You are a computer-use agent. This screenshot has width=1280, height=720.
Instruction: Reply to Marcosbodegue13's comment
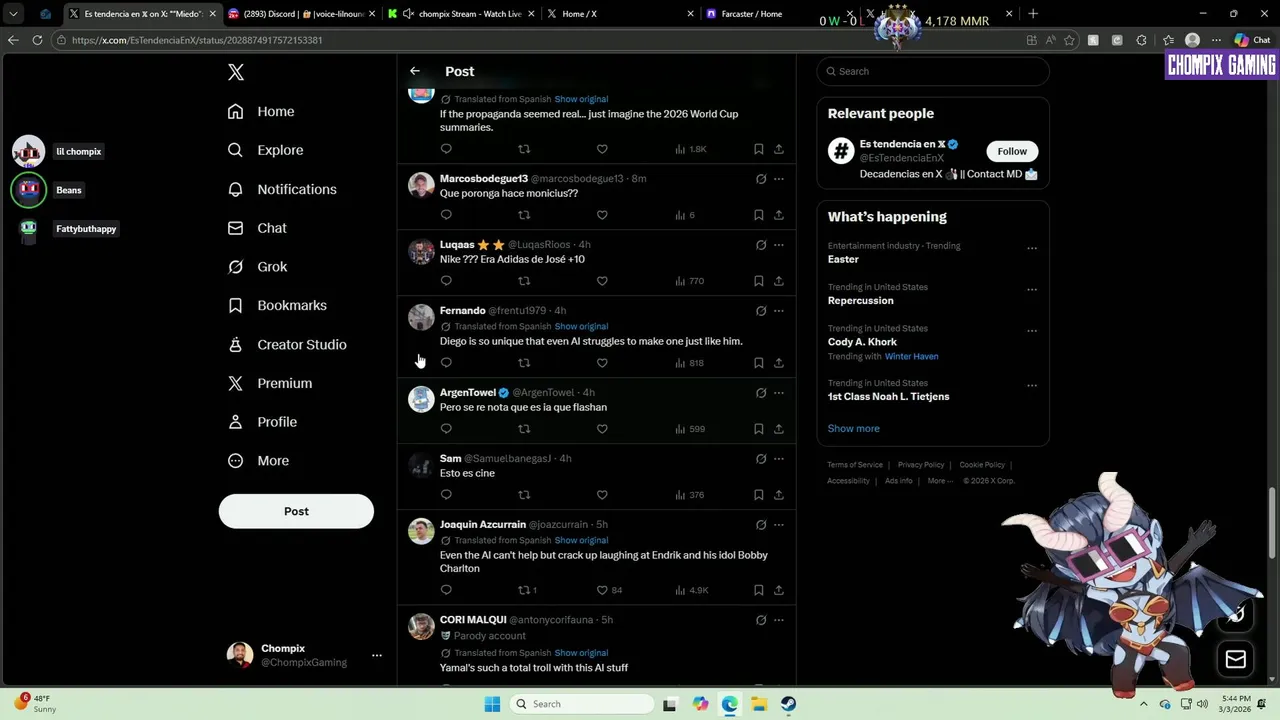point(446,215)
